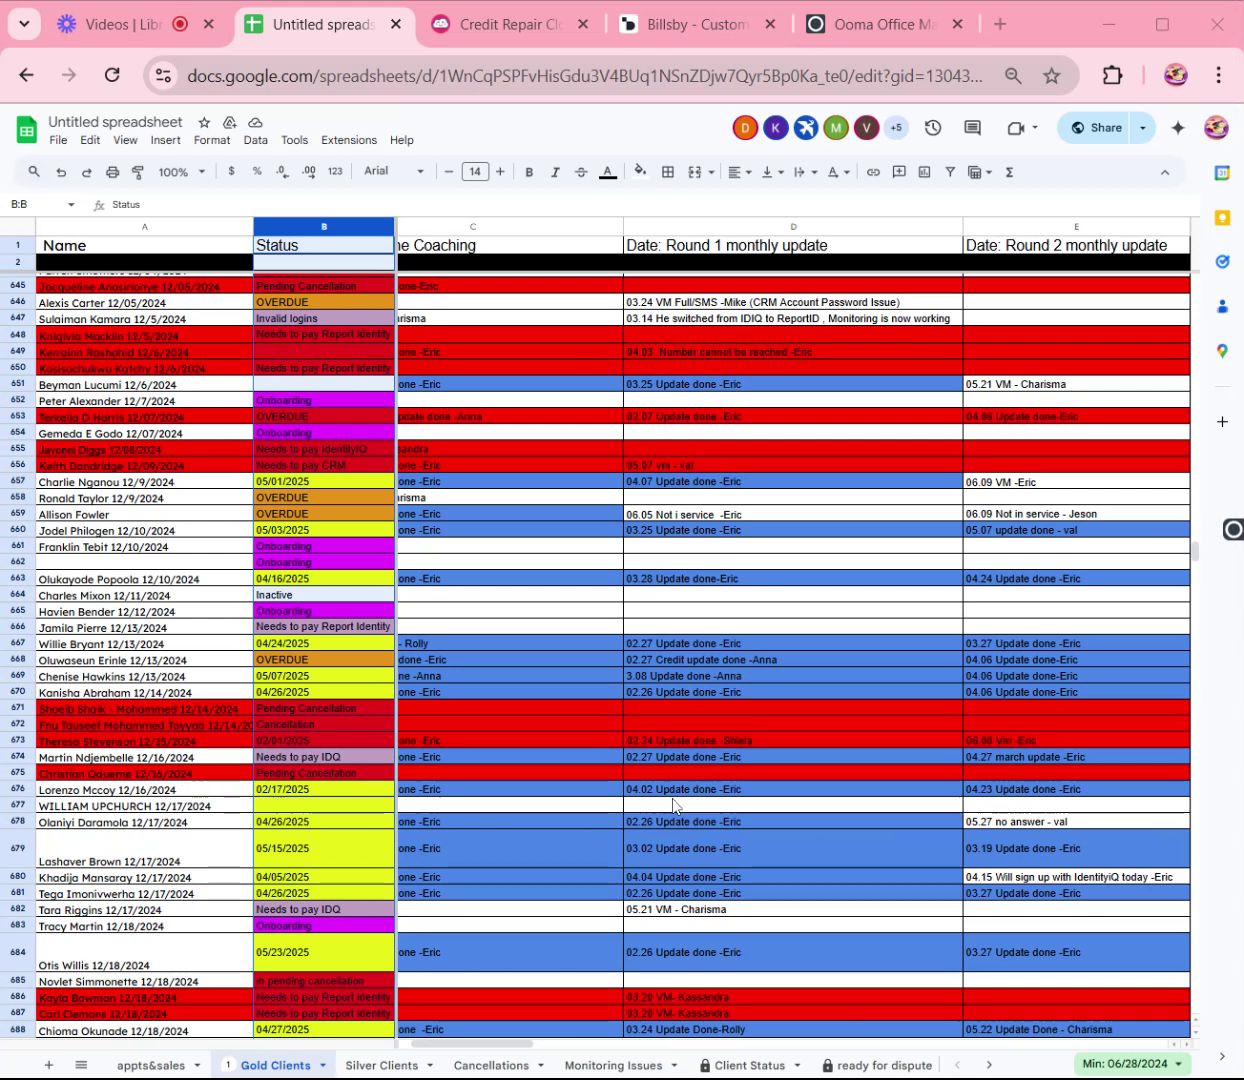
Task: Open the Min: 06/28/2024 summary dropdown
Action: tap(1132, 1064)
